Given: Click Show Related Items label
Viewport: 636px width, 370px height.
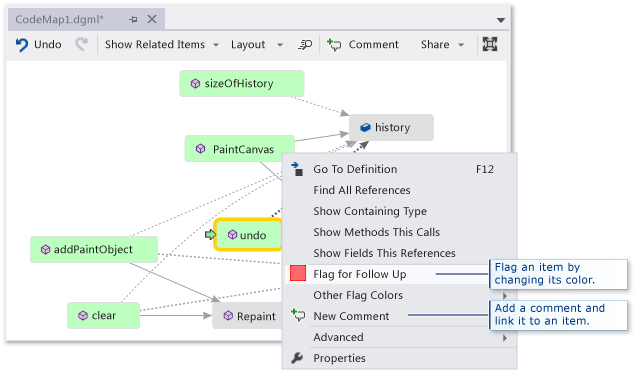Looking at the screenshot, I should pyautogui.click(x=155, y=44).
